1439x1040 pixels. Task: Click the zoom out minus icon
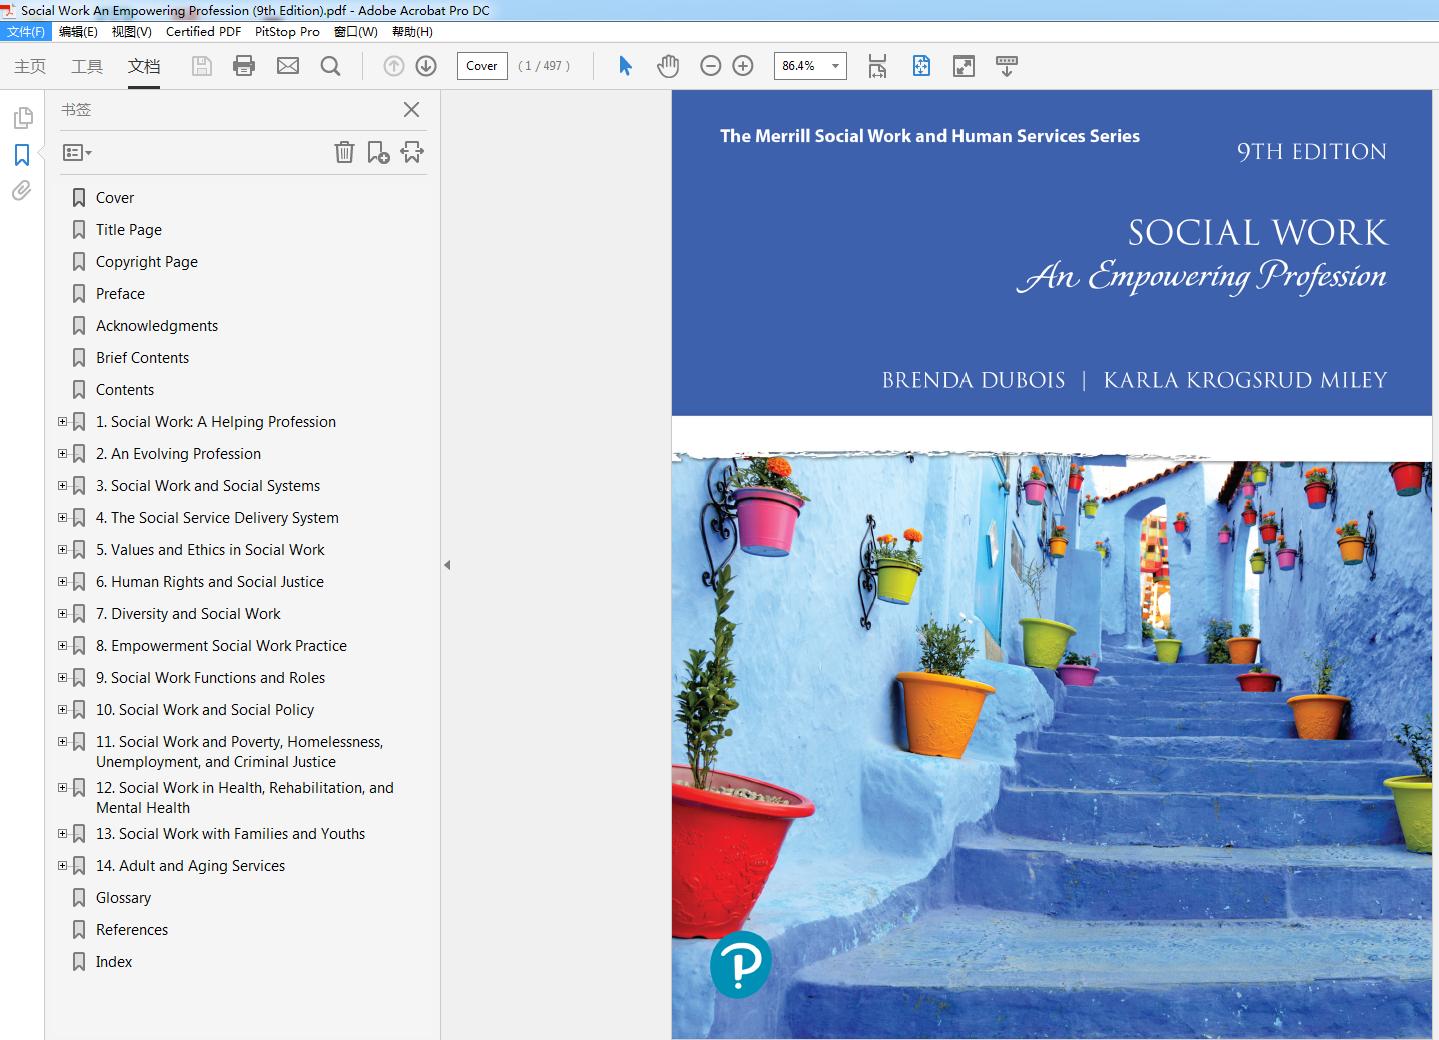pyautogui.click(x=711, y=66)
